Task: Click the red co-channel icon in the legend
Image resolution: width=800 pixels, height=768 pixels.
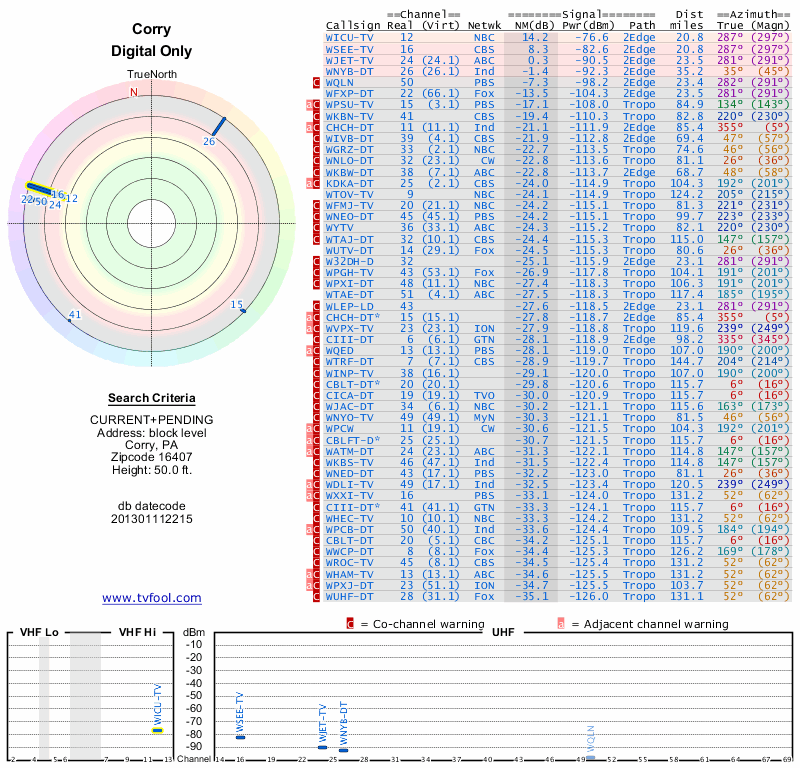Action: pyautogui.click(x=350, y=624)
